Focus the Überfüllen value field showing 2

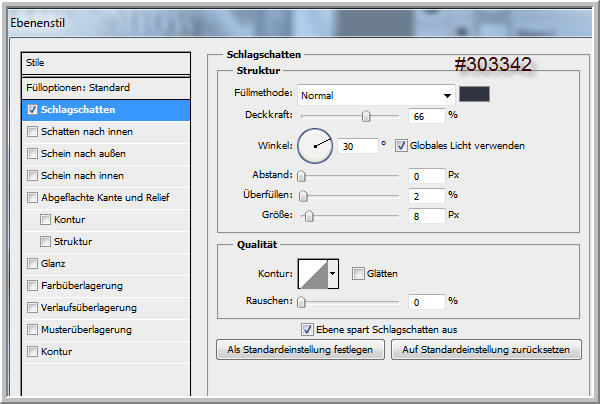[427, 196]
